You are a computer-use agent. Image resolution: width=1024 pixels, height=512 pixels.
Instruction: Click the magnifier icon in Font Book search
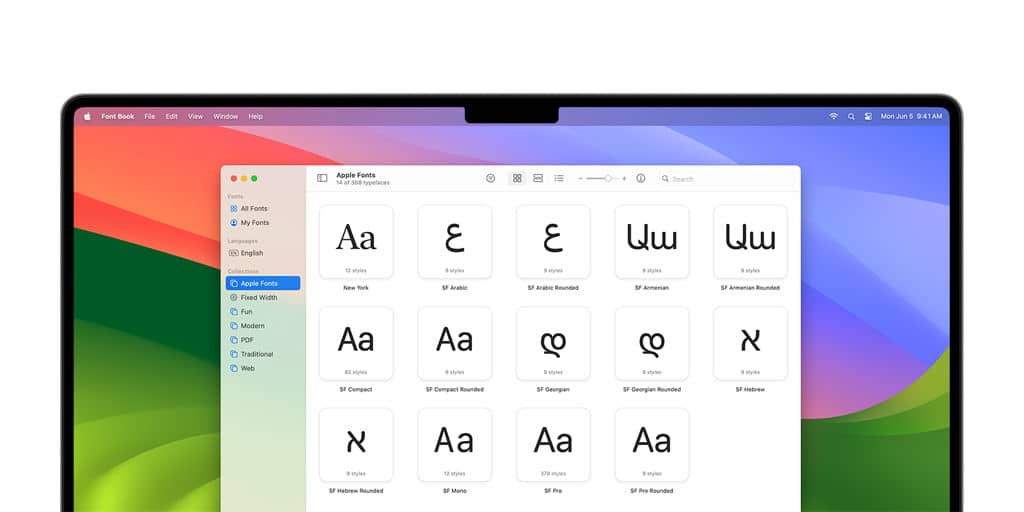tap(665, 178)
